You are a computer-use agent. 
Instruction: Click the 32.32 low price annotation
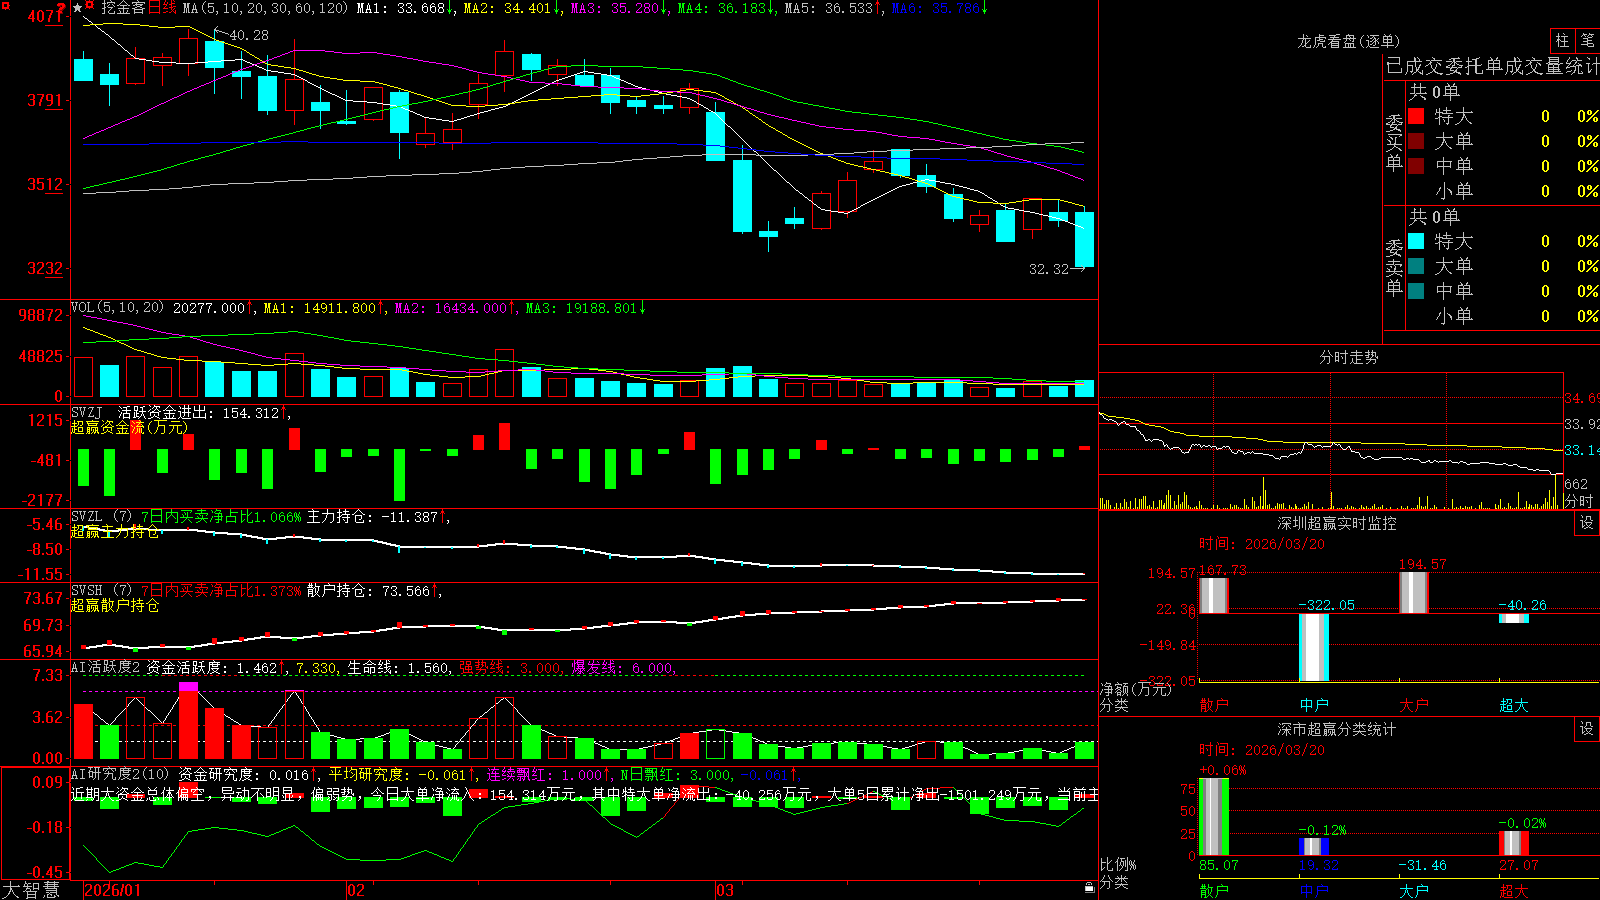click(x=1049, y=269)
